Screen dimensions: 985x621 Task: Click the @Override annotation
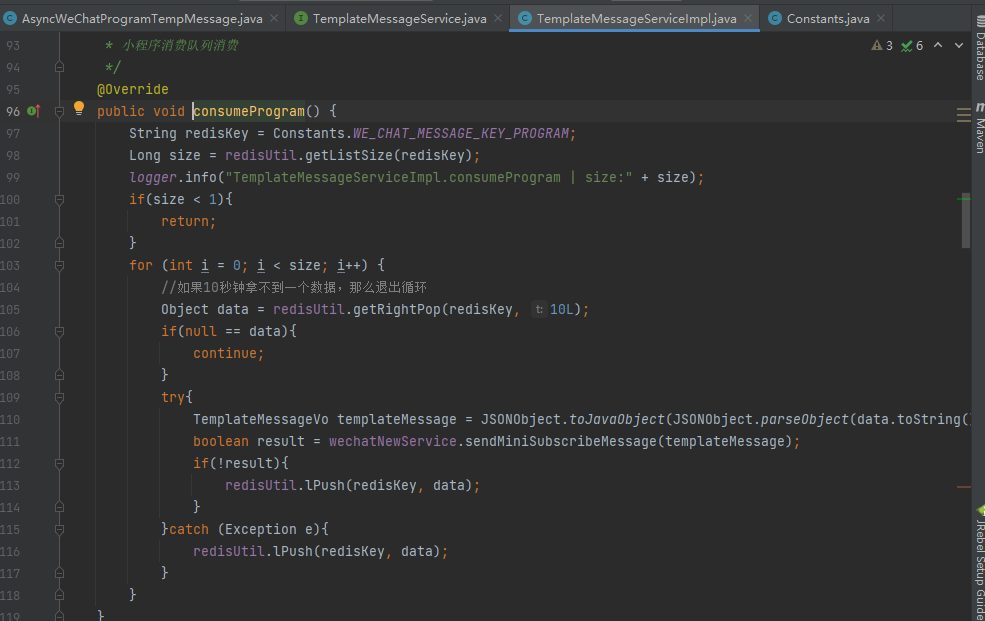click(133, 89)
